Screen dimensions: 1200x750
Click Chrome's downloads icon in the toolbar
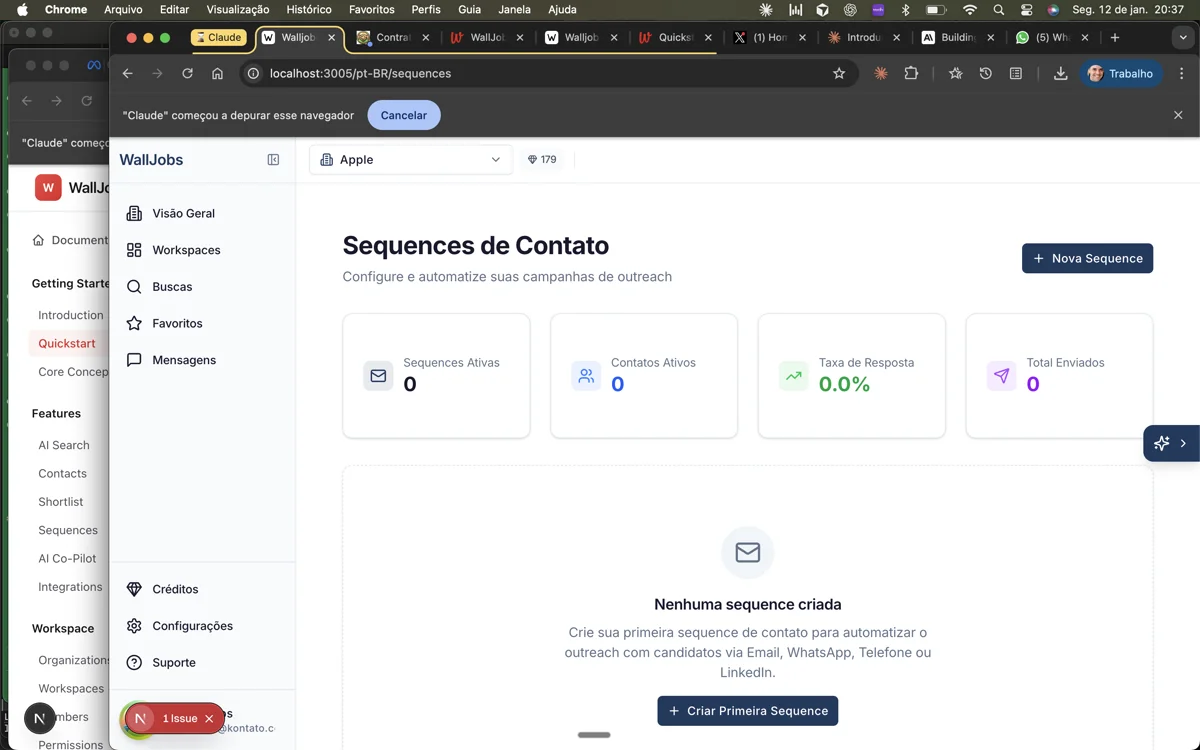(x=1060, y=73)
